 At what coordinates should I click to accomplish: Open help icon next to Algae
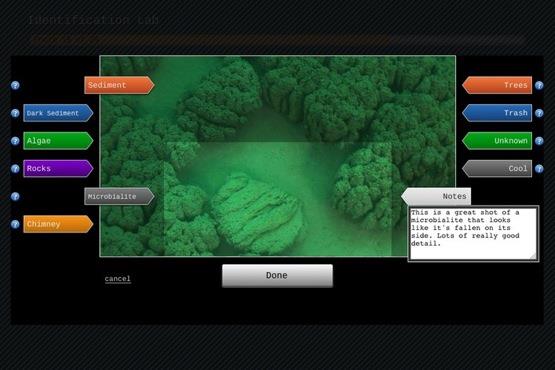pos(15,141)
